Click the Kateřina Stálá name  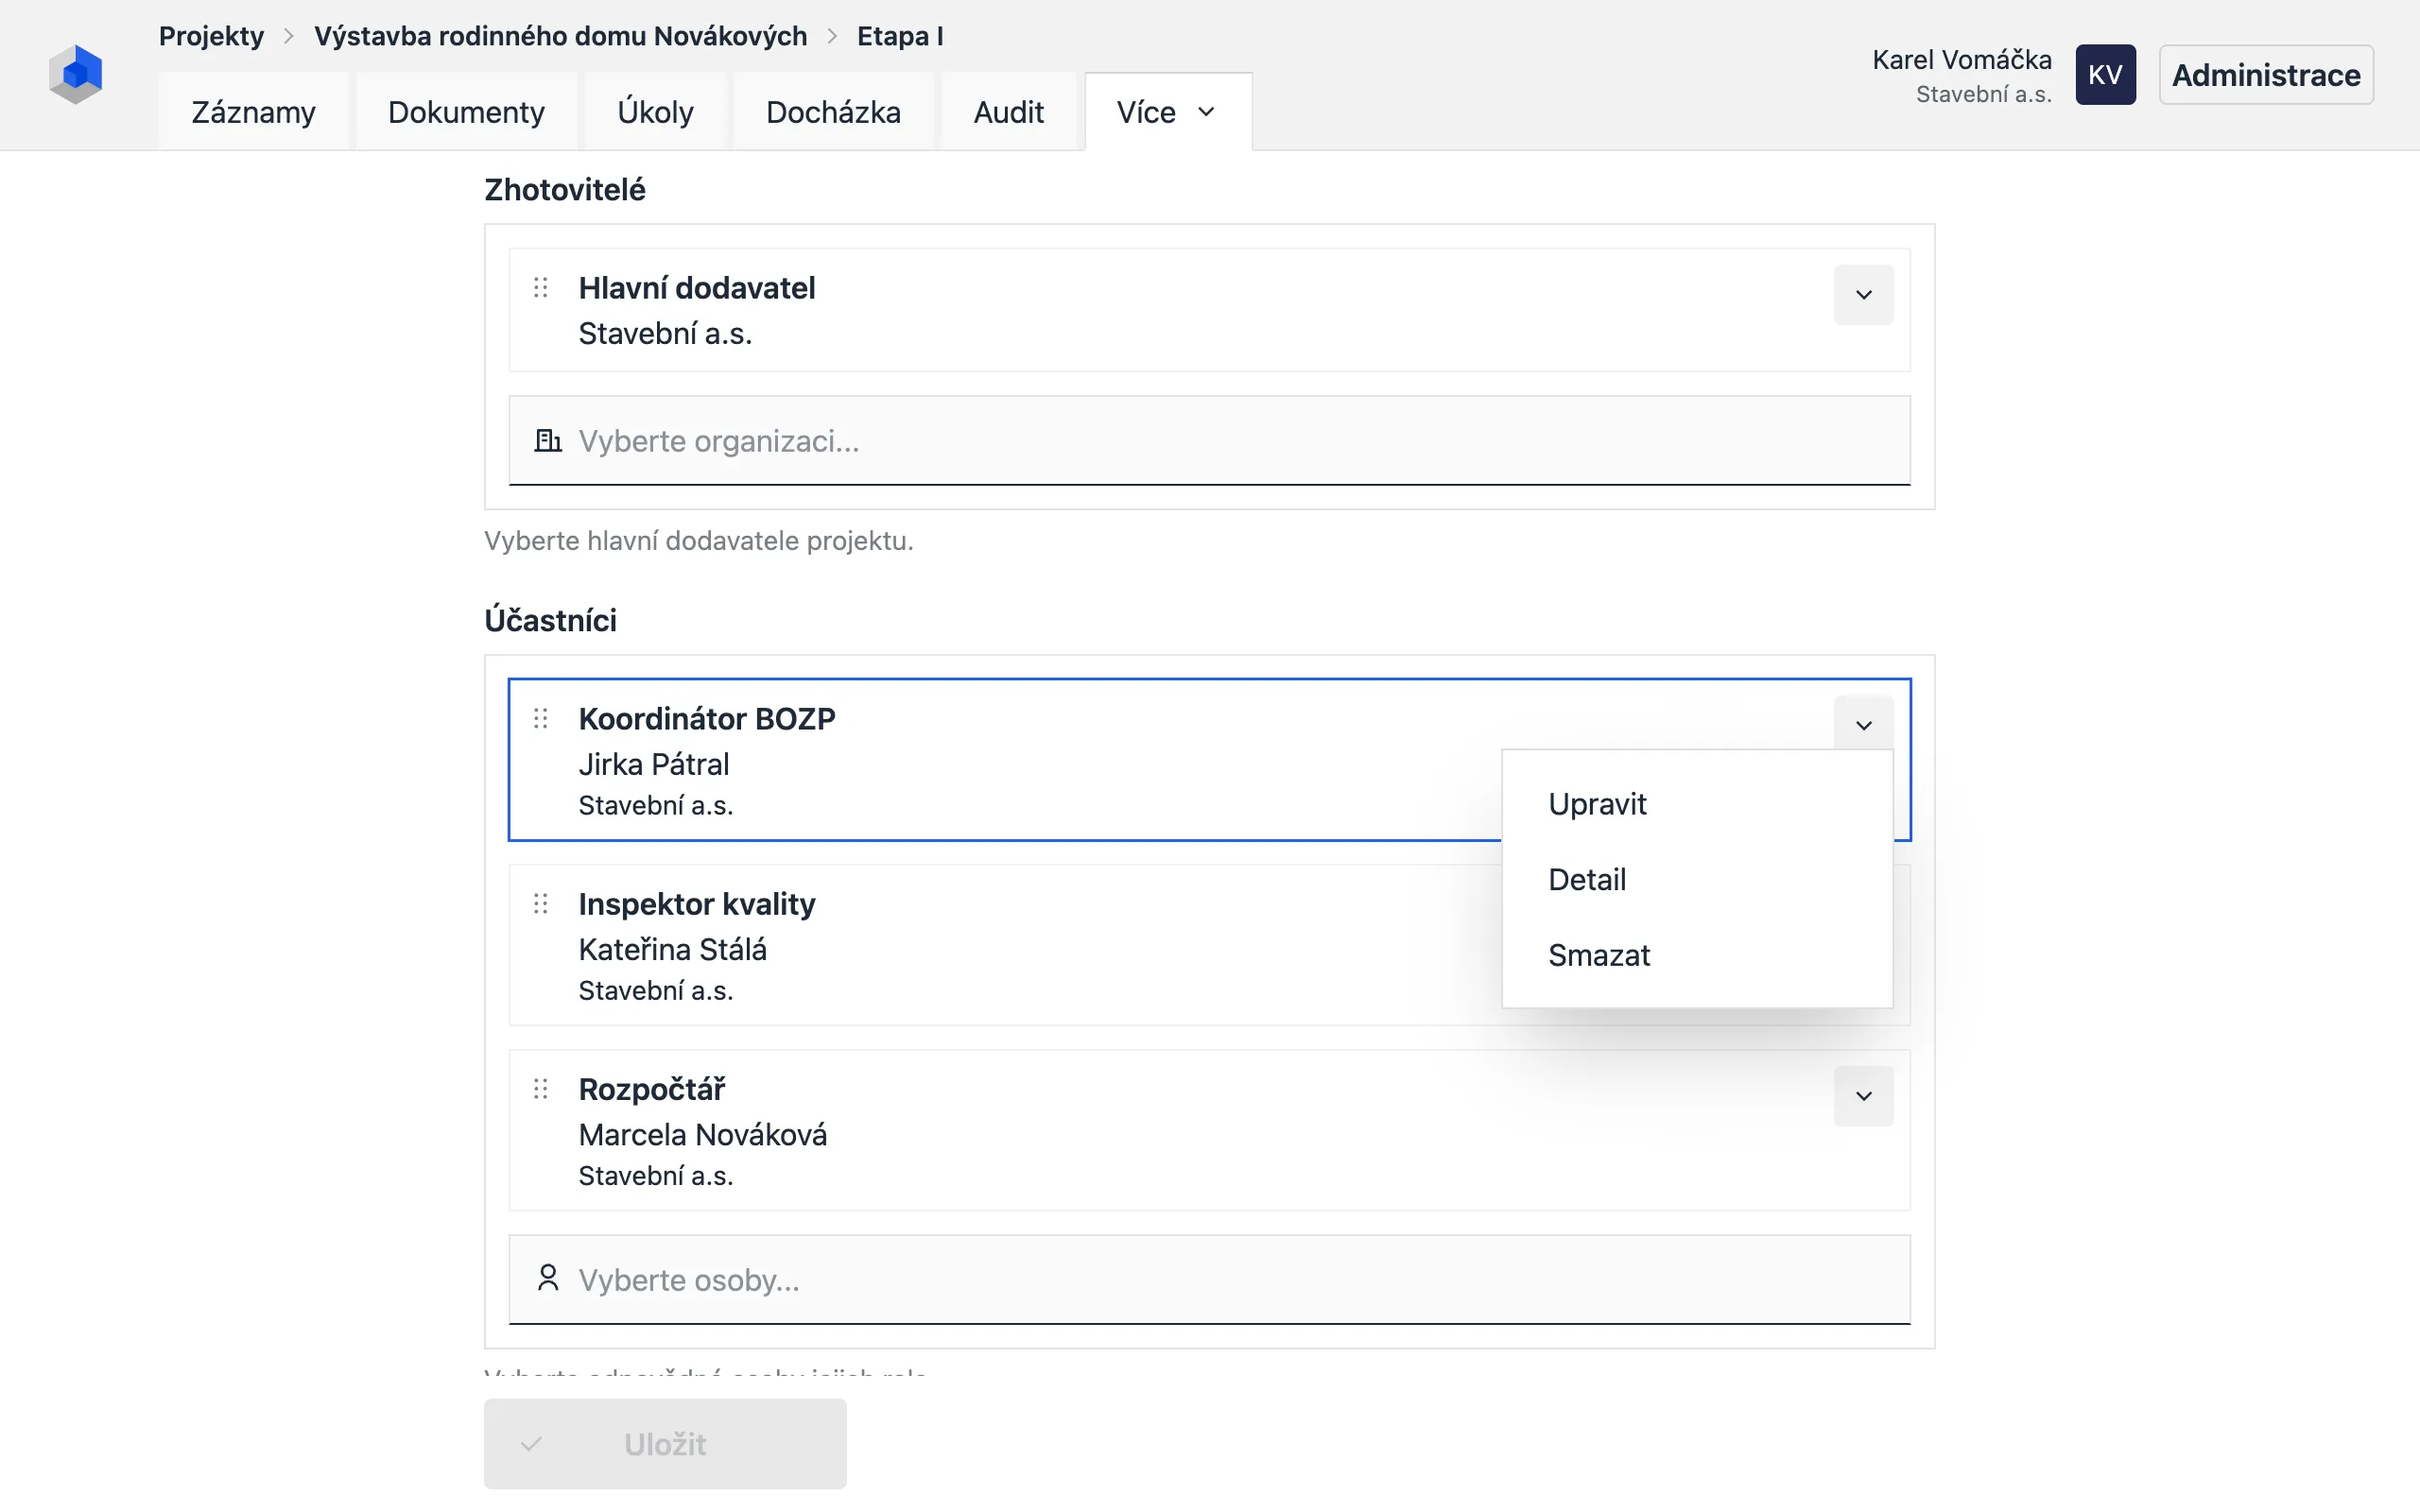point(673,949)
